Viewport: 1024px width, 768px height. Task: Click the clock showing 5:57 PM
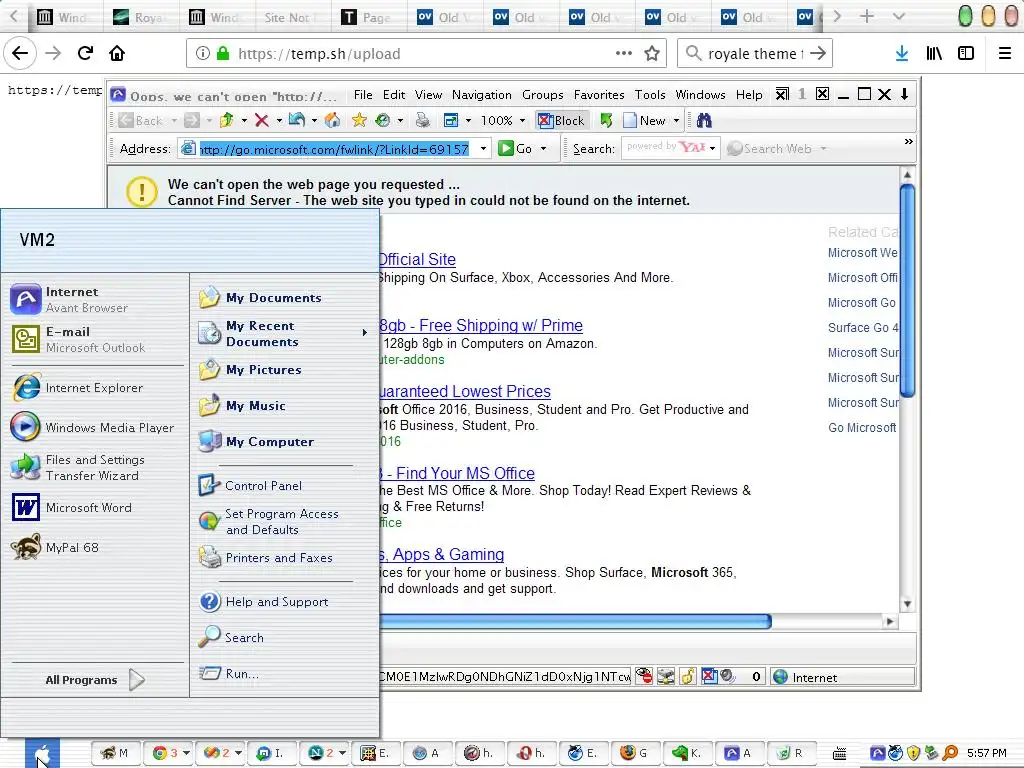point(987,753)
